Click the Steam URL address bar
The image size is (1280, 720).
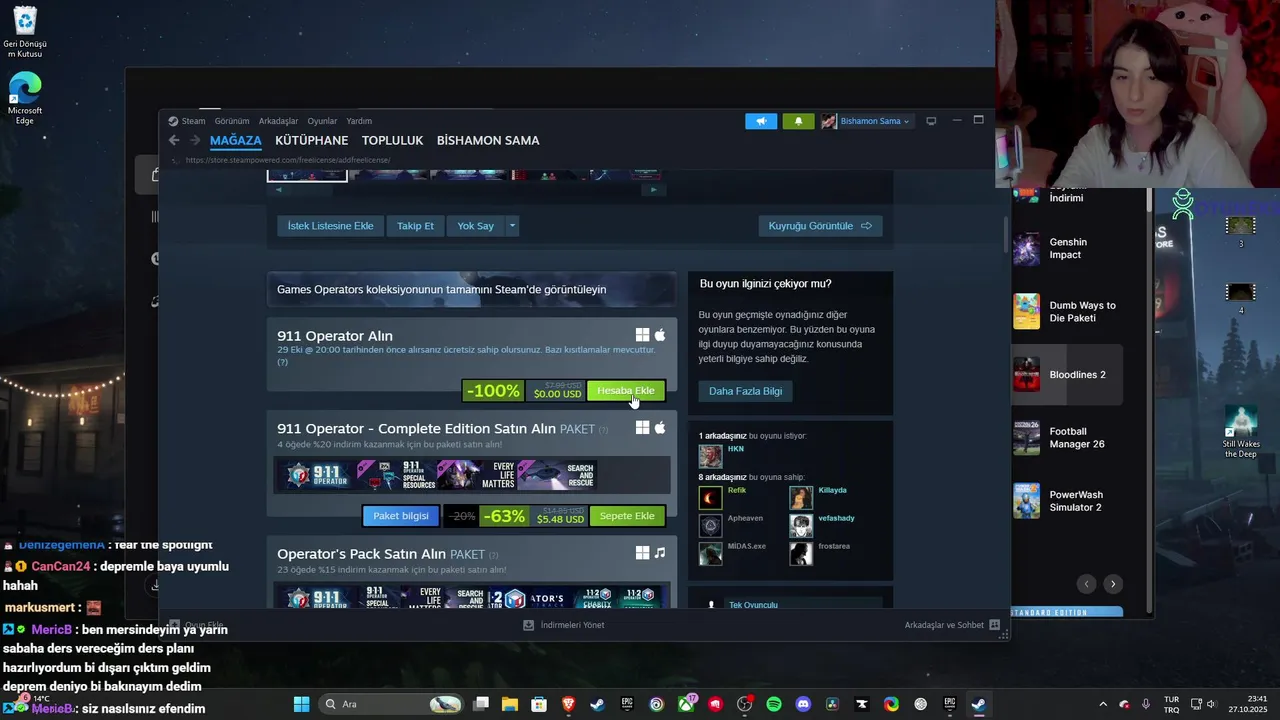pyautogui.click(x=287, y=160)
